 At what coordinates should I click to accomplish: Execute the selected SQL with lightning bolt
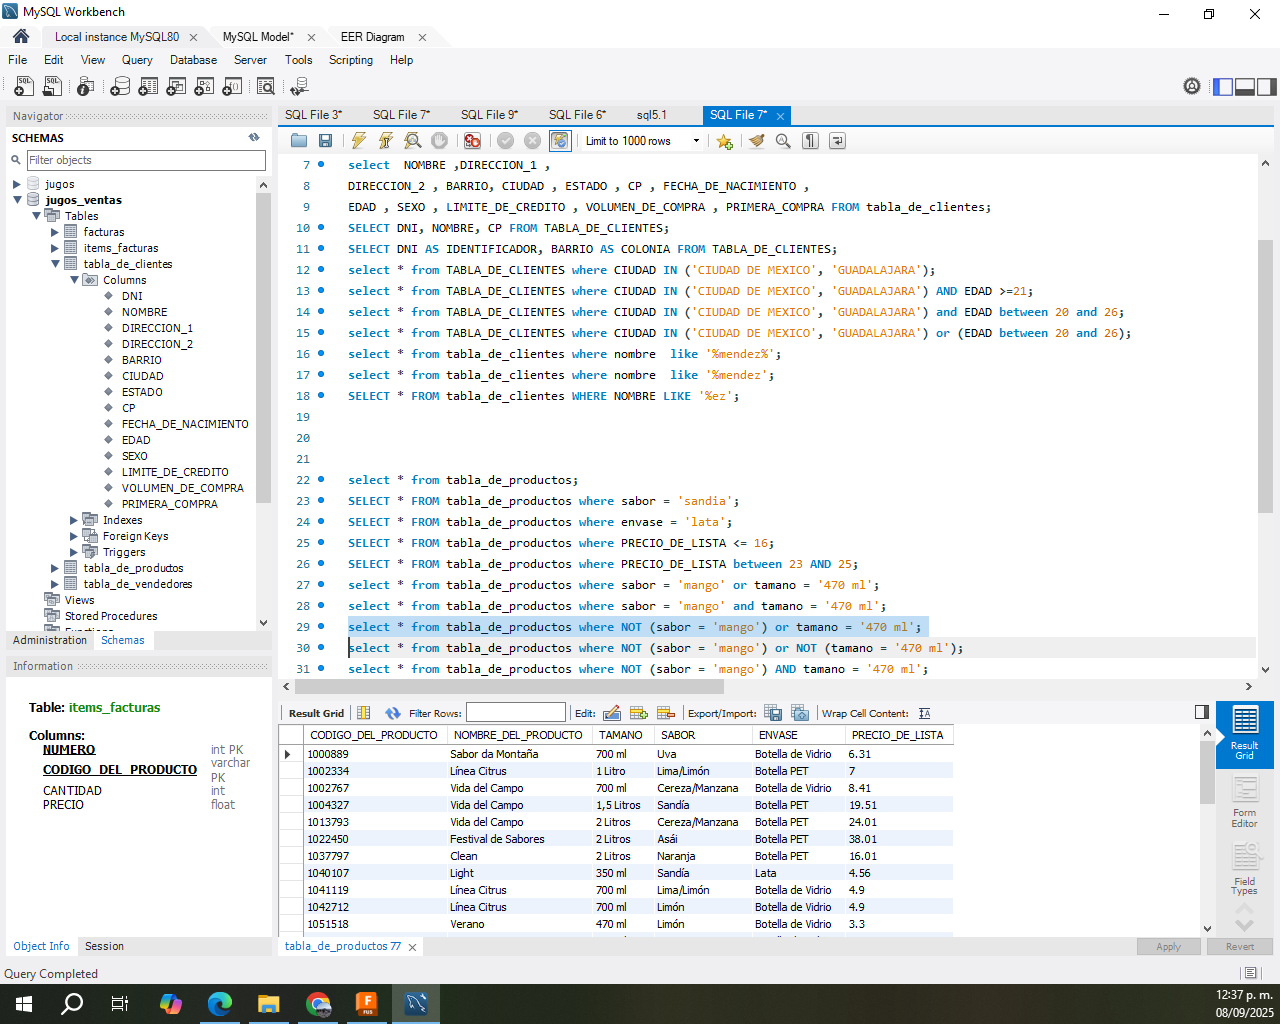[359, 141]
